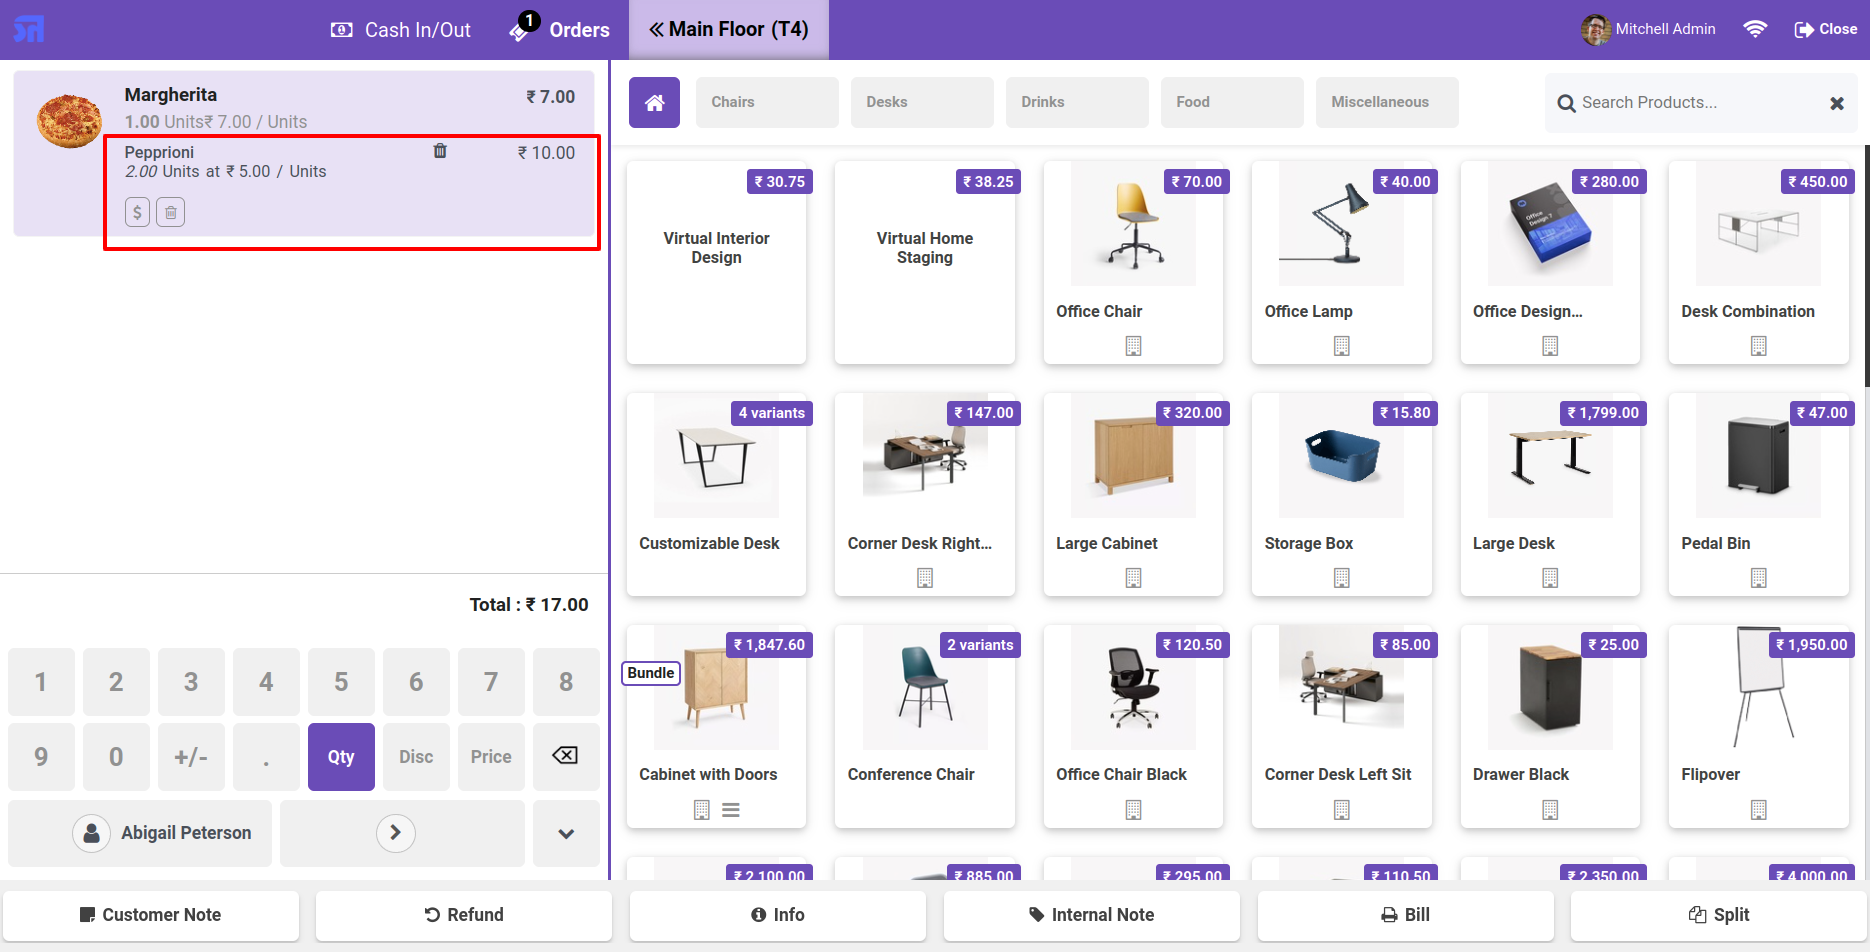Print the Bill
Image resolution: width=1870 pixels, height=952 pixels.
click(1406, 915)
